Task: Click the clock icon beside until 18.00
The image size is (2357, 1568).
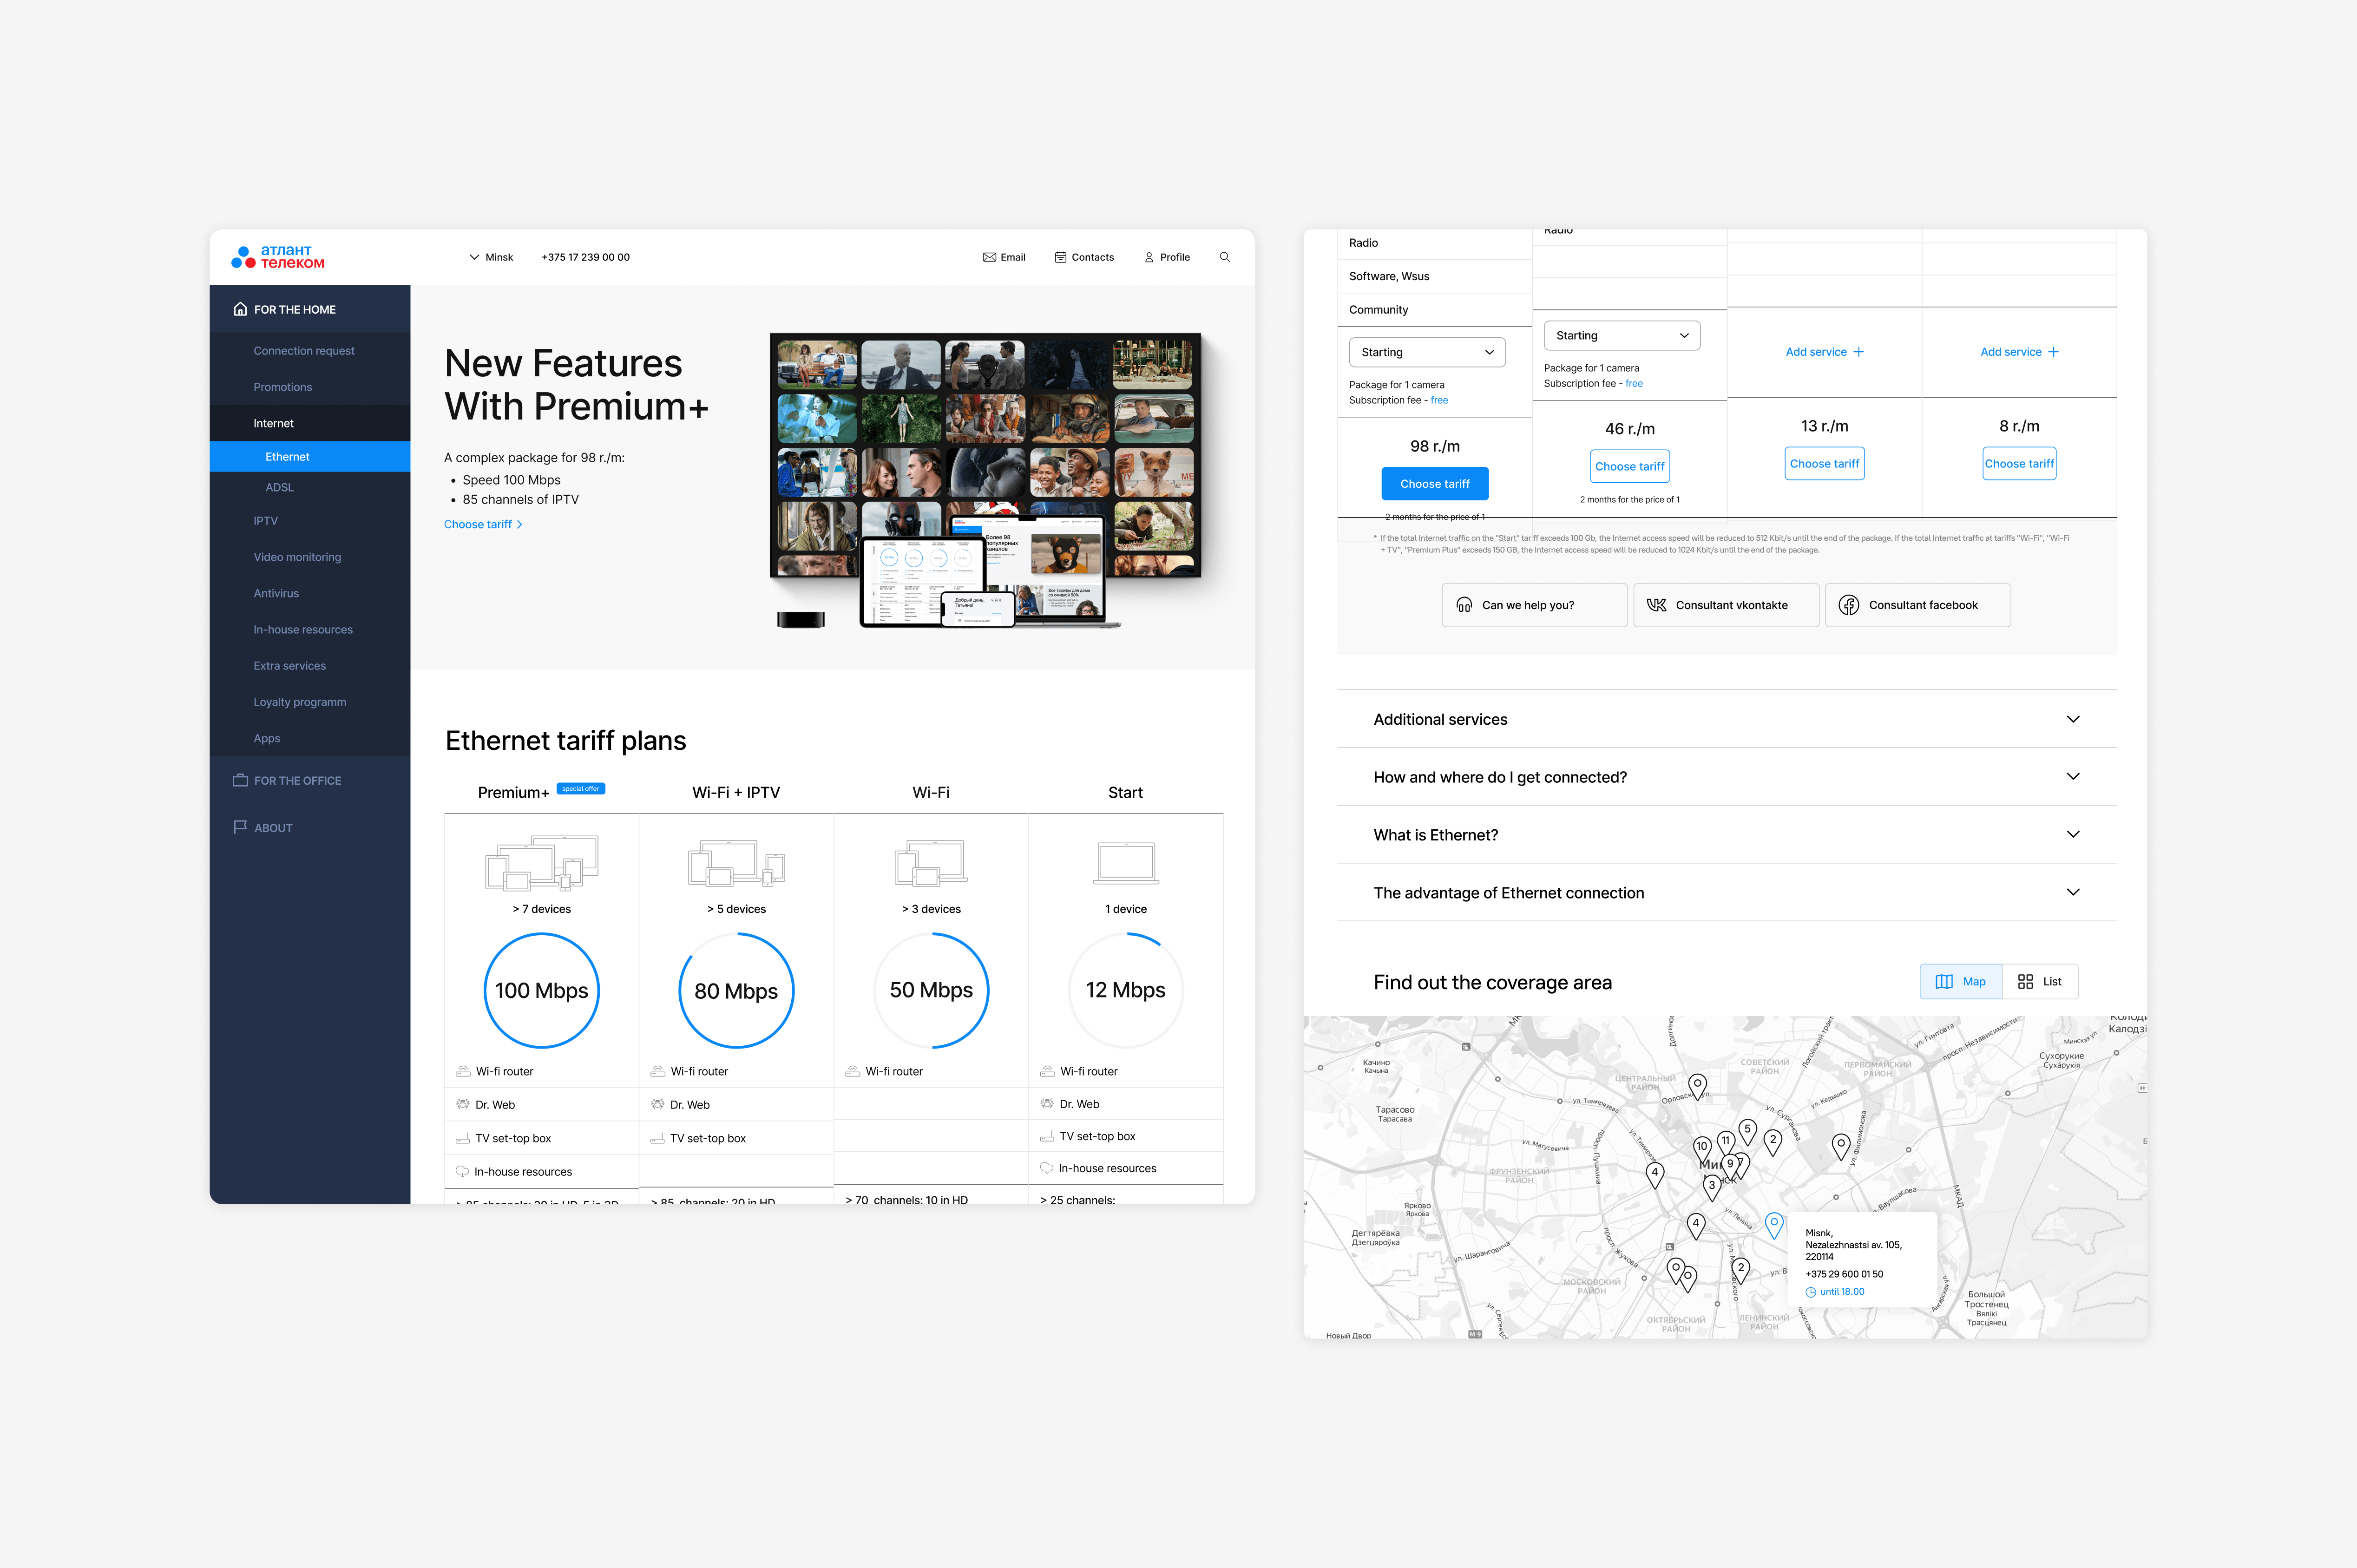Action: coord(1810,1292)
